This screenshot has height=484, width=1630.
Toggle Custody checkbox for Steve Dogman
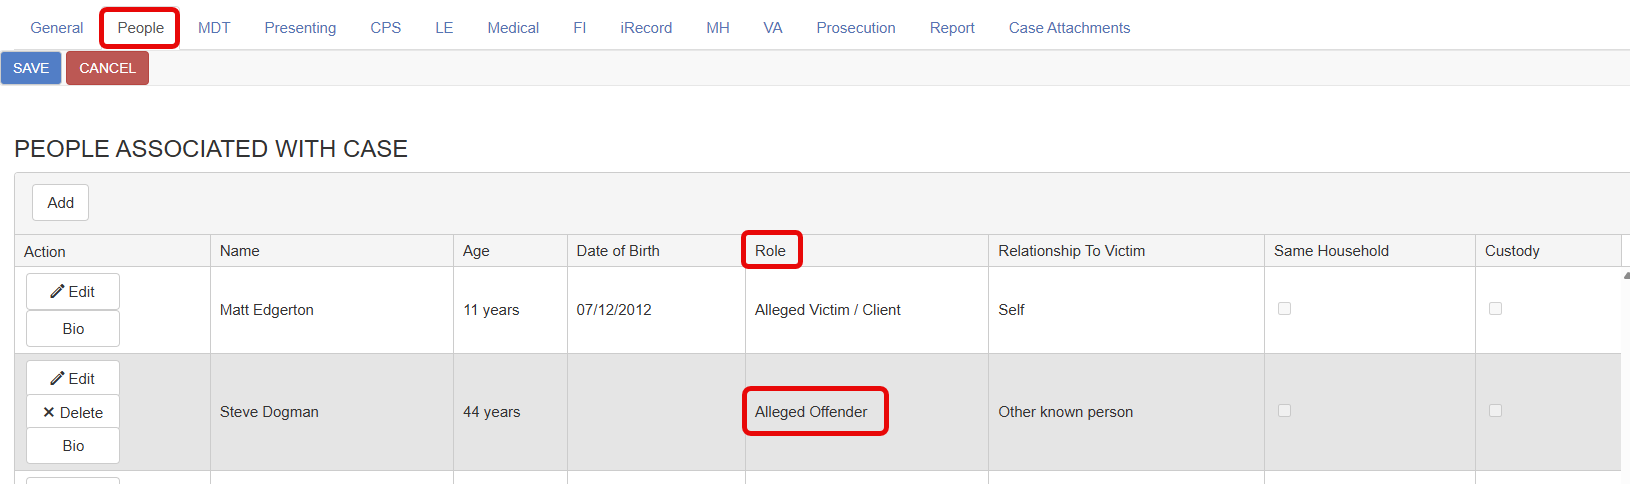pos(1495,411)
